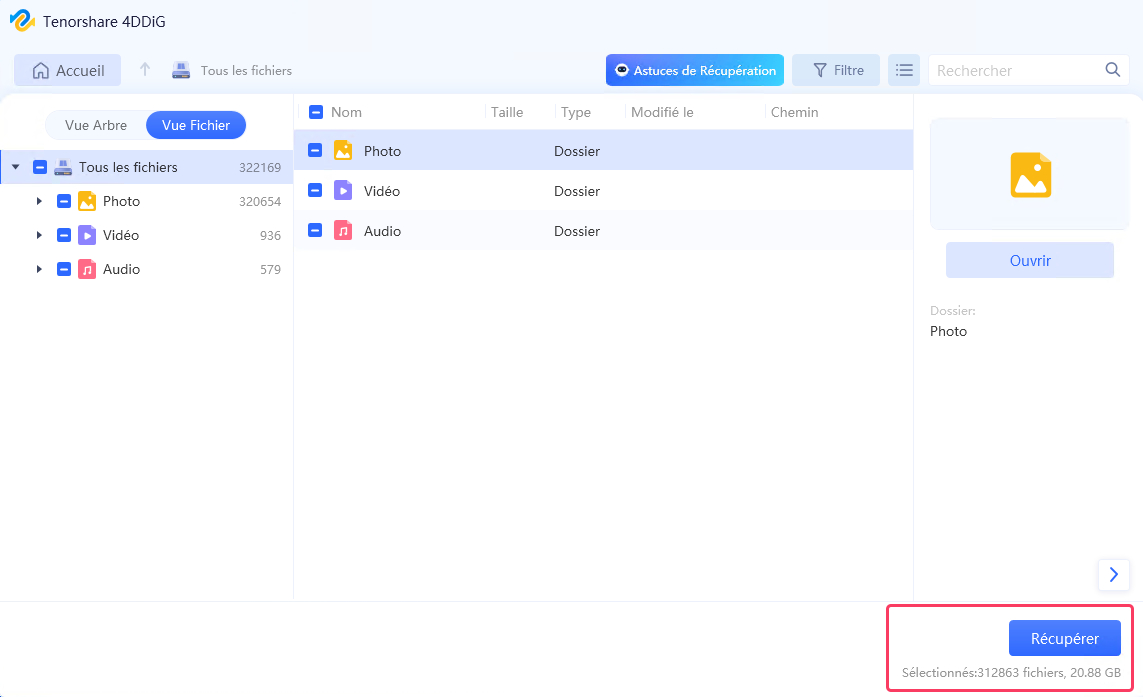Collapse the Tous les fichiers tree node
Screen dimensions: 1143x697
pyautogui.click(x=14, y=167)
